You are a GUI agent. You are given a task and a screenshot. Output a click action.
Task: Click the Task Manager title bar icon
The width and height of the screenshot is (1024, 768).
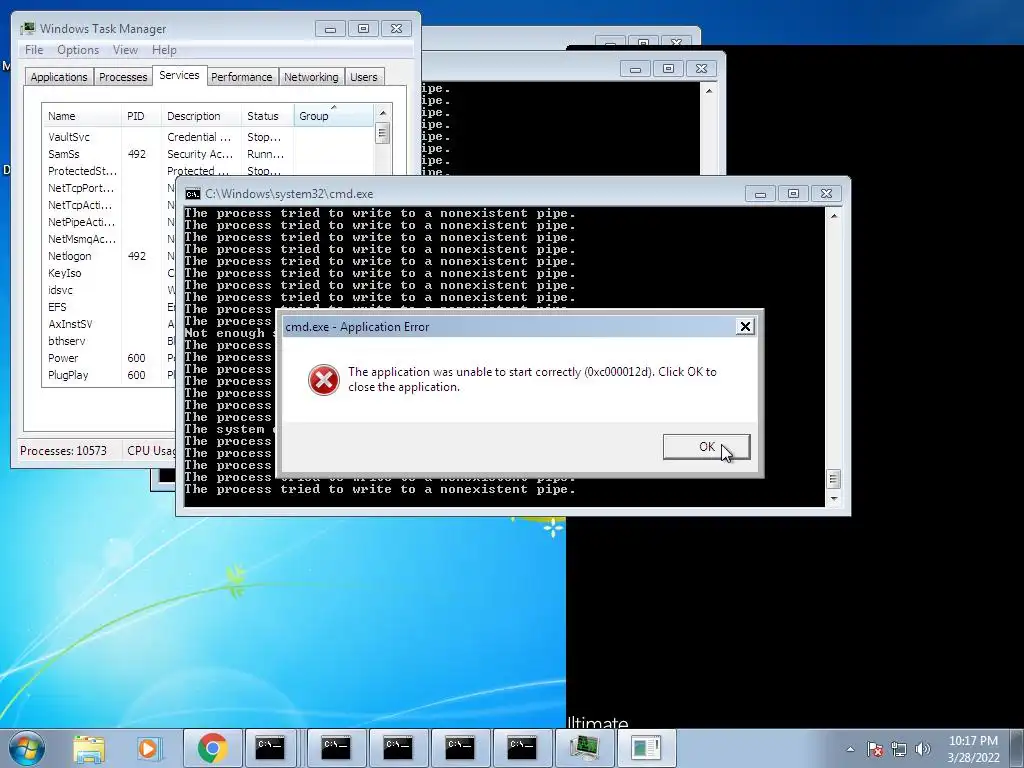27,29
